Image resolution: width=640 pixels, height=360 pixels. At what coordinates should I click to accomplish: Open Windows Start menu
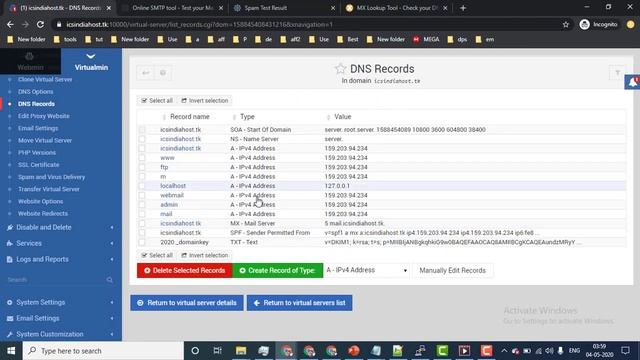coord(11,351)
